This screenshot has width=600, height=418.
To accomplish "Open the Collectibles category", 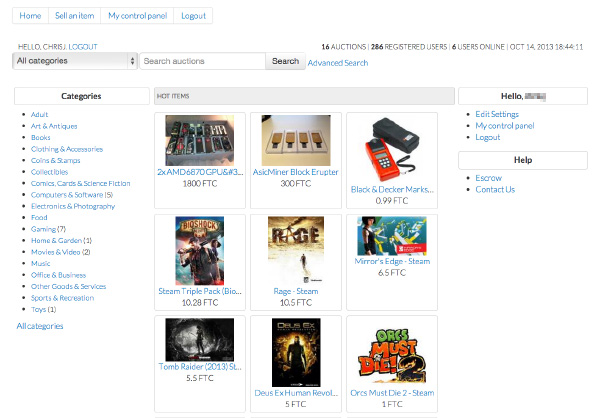I will point(49,172).
